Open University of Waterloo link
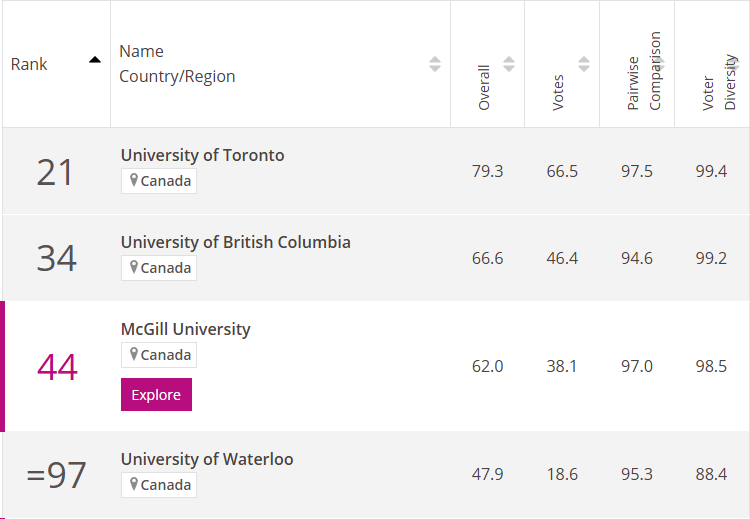The width and height of the screenshot is (750, 519). tap(207, 460)
